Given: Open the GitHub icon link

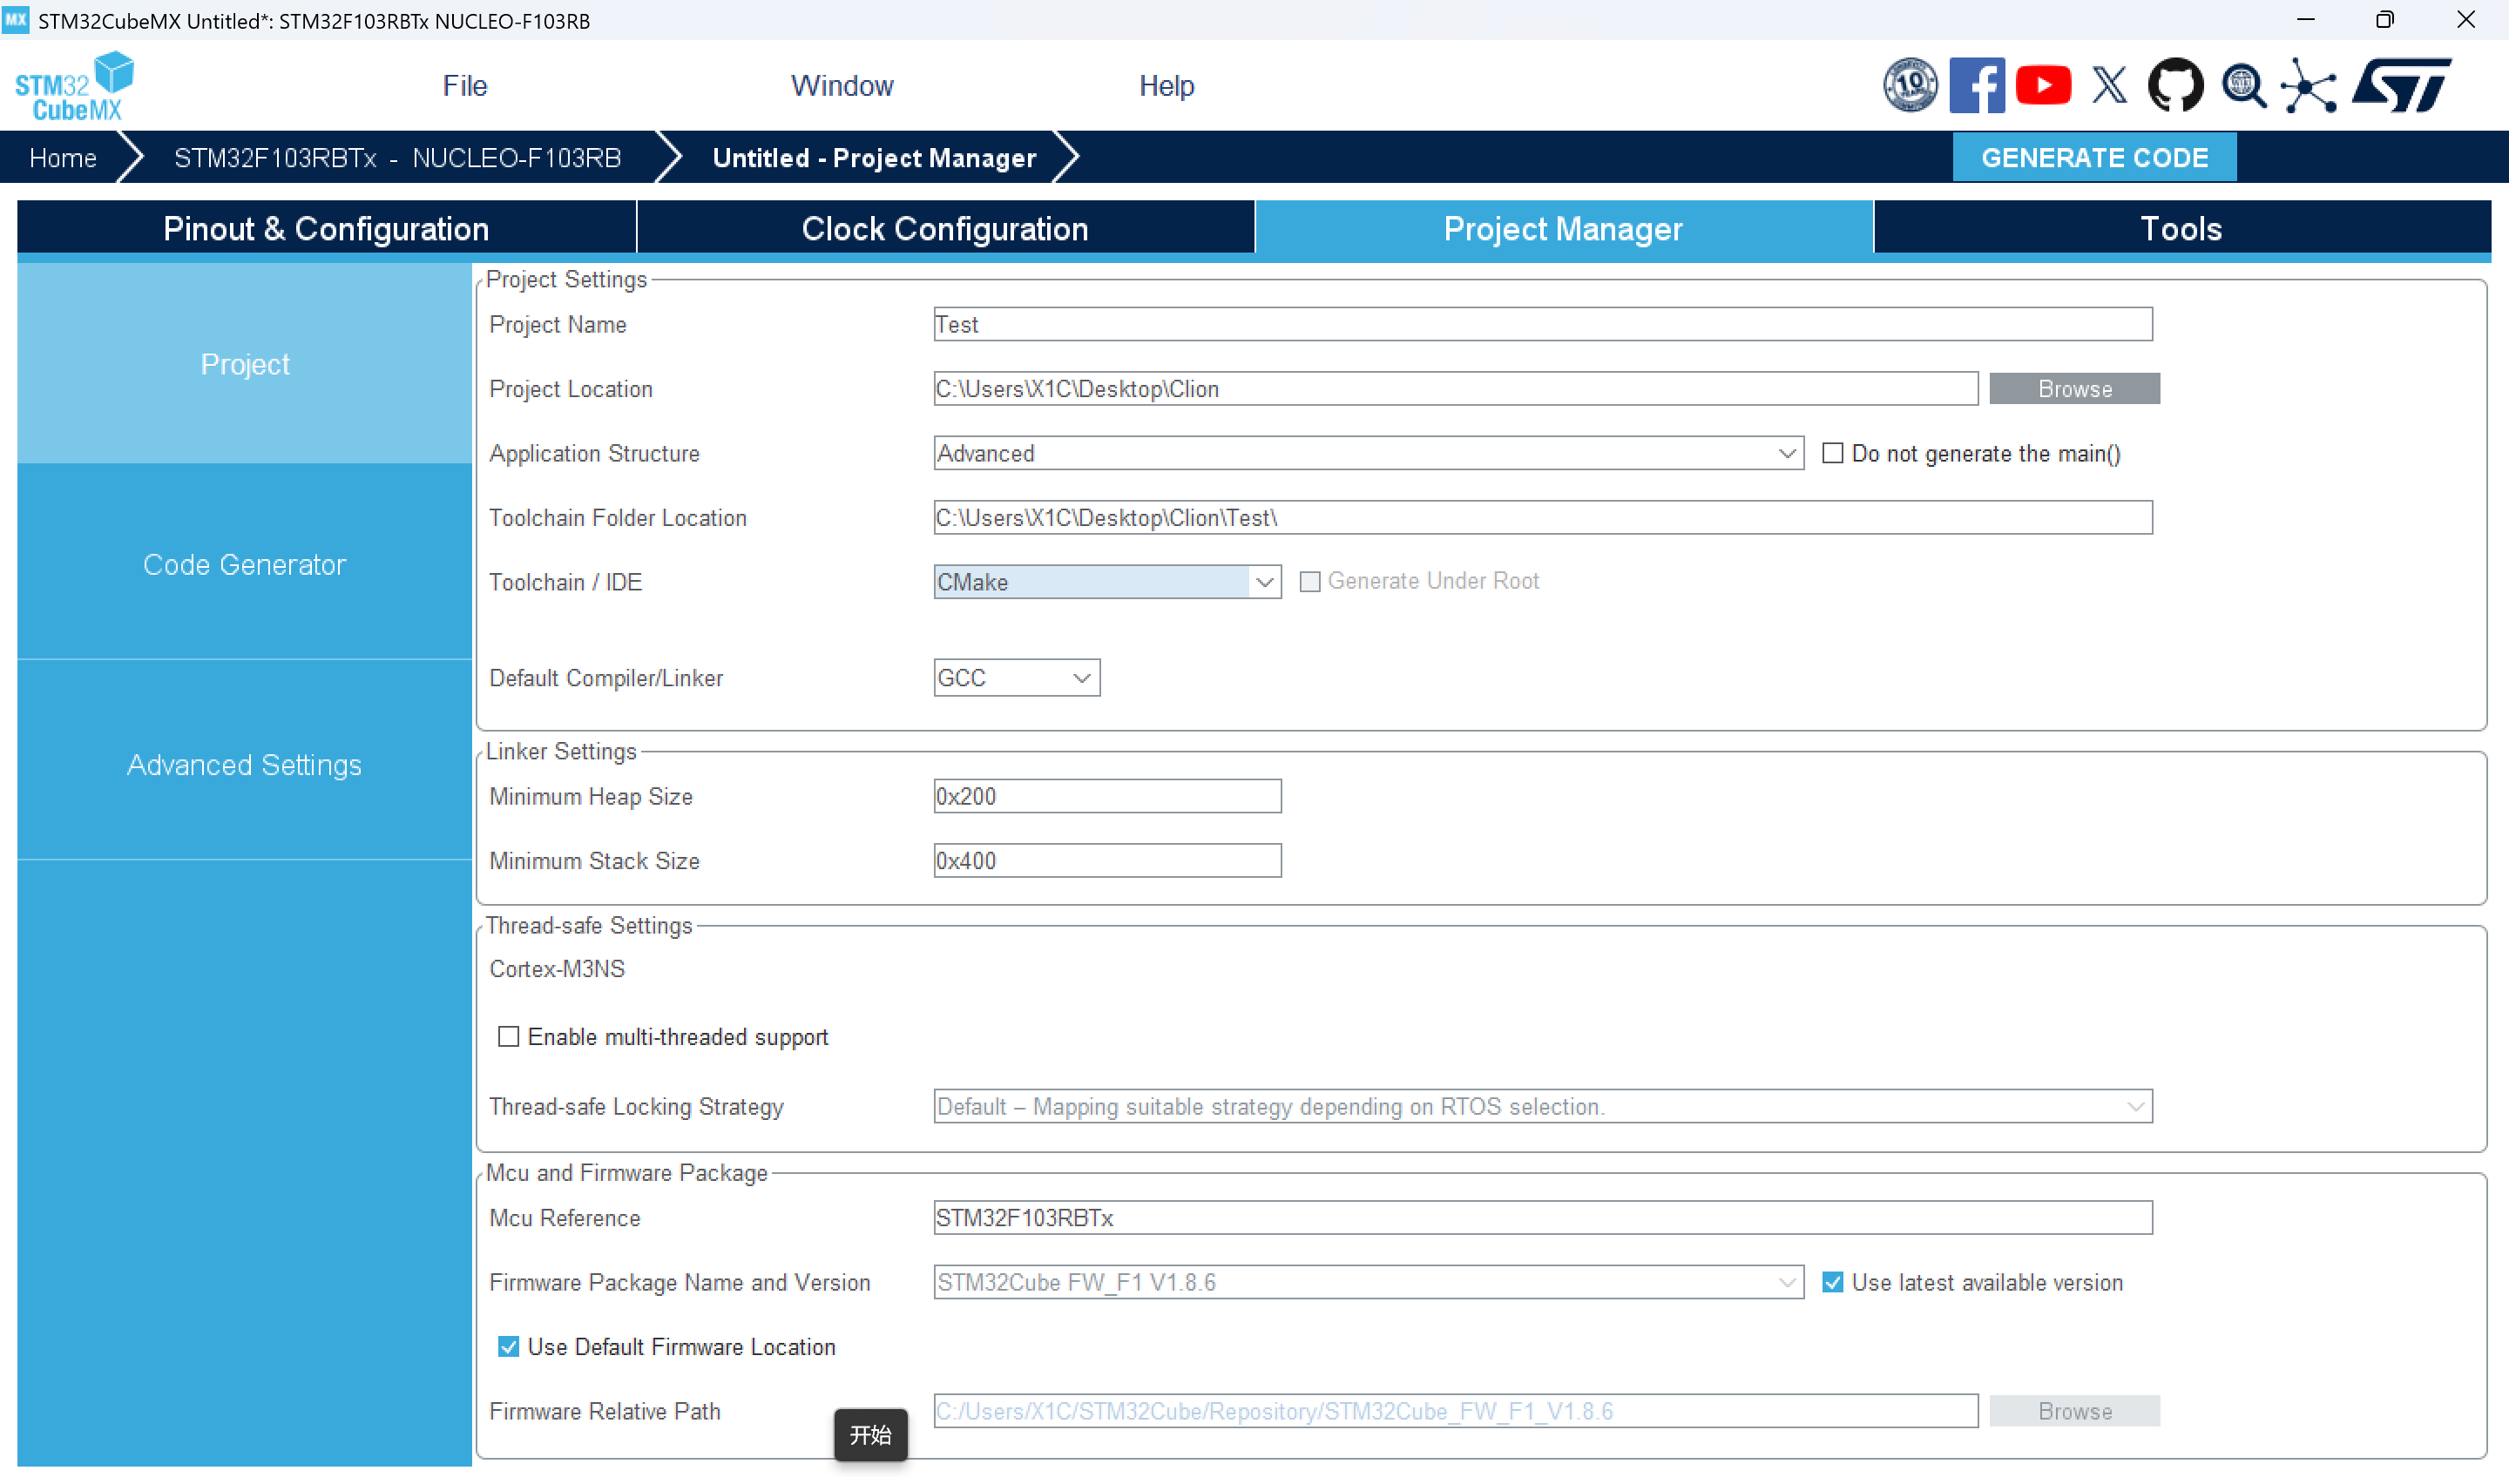Looking at the screenshot, I should 2176,85.
